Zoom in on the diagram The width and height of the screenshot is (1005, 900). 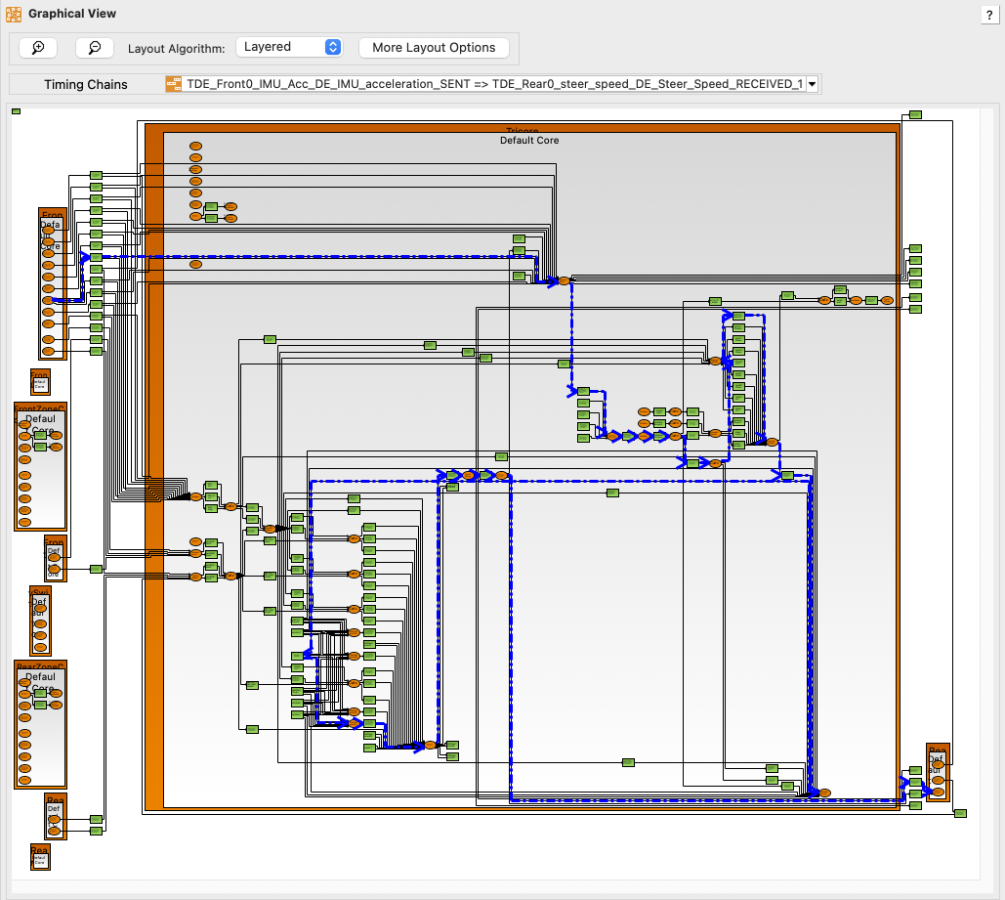[38, 47]
